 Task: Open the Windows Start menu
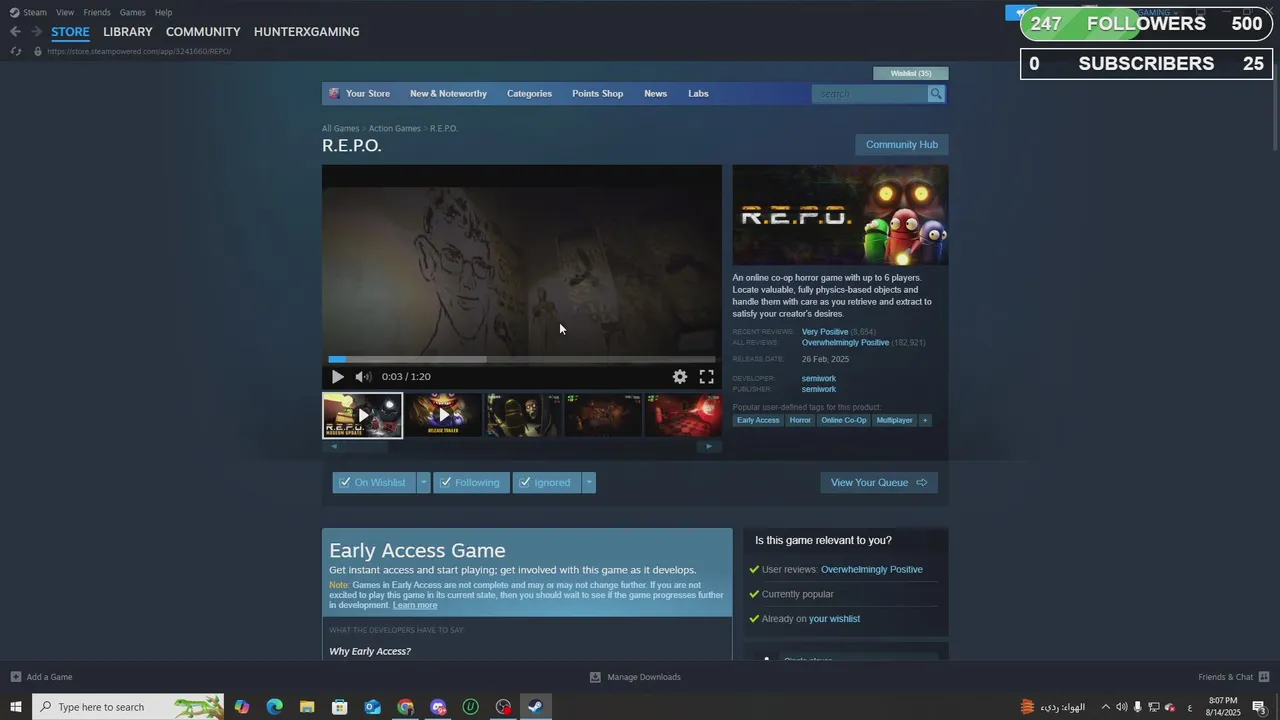point(16,707)
